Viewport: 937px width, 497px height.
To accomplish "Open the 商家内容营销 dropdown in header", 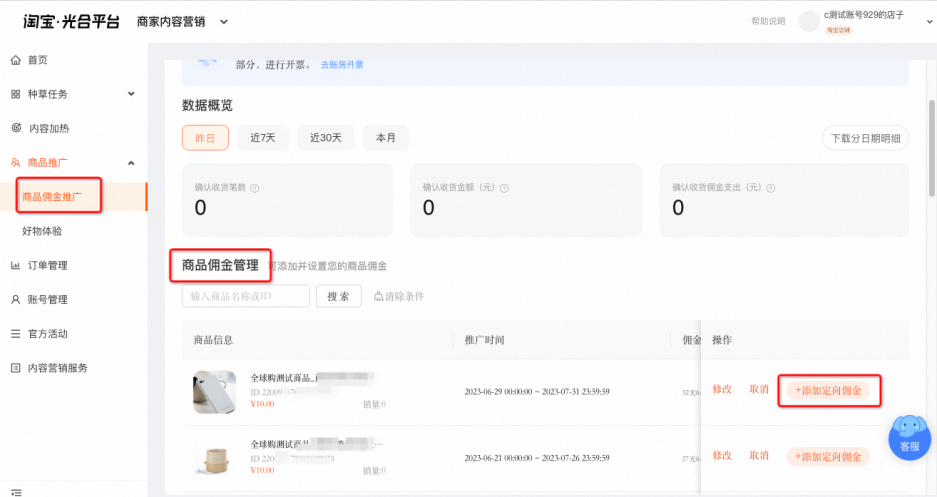I will click(223, 22).
